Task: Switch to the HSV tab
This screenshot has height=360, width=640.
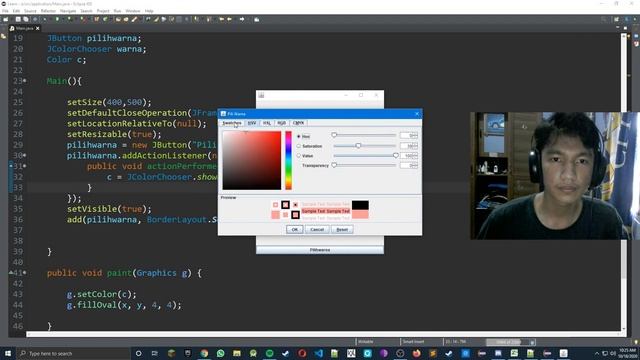Action: [x=252, y=123]
